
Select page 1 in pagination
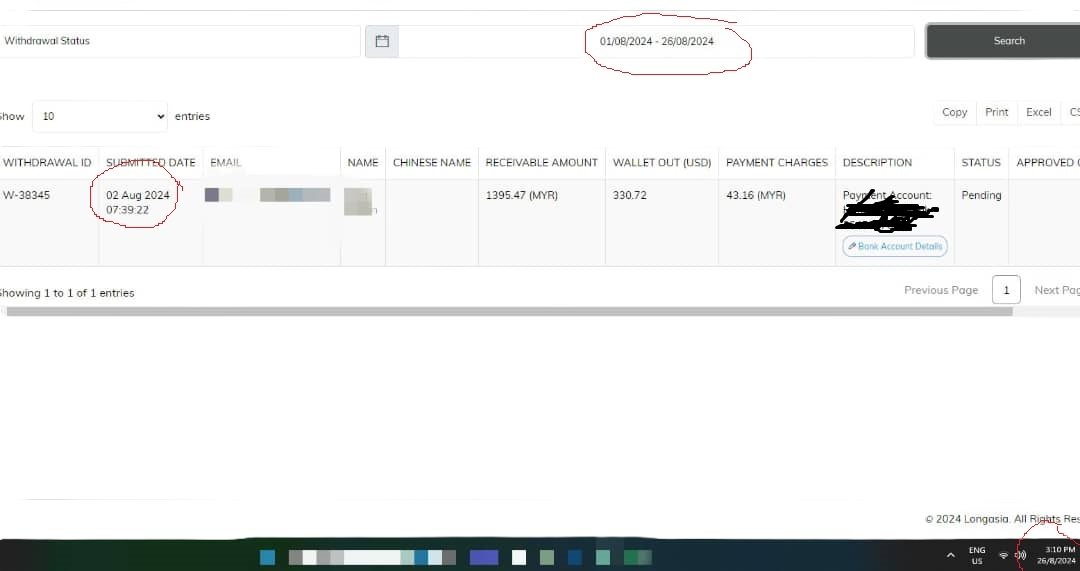[x=1006, y=290]
